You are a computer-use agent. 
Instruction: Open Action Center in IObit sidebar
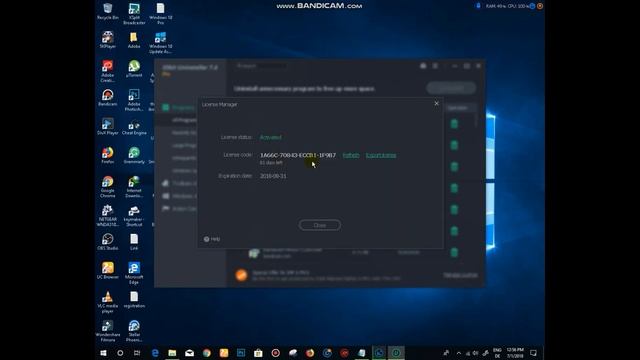point(179,209)
